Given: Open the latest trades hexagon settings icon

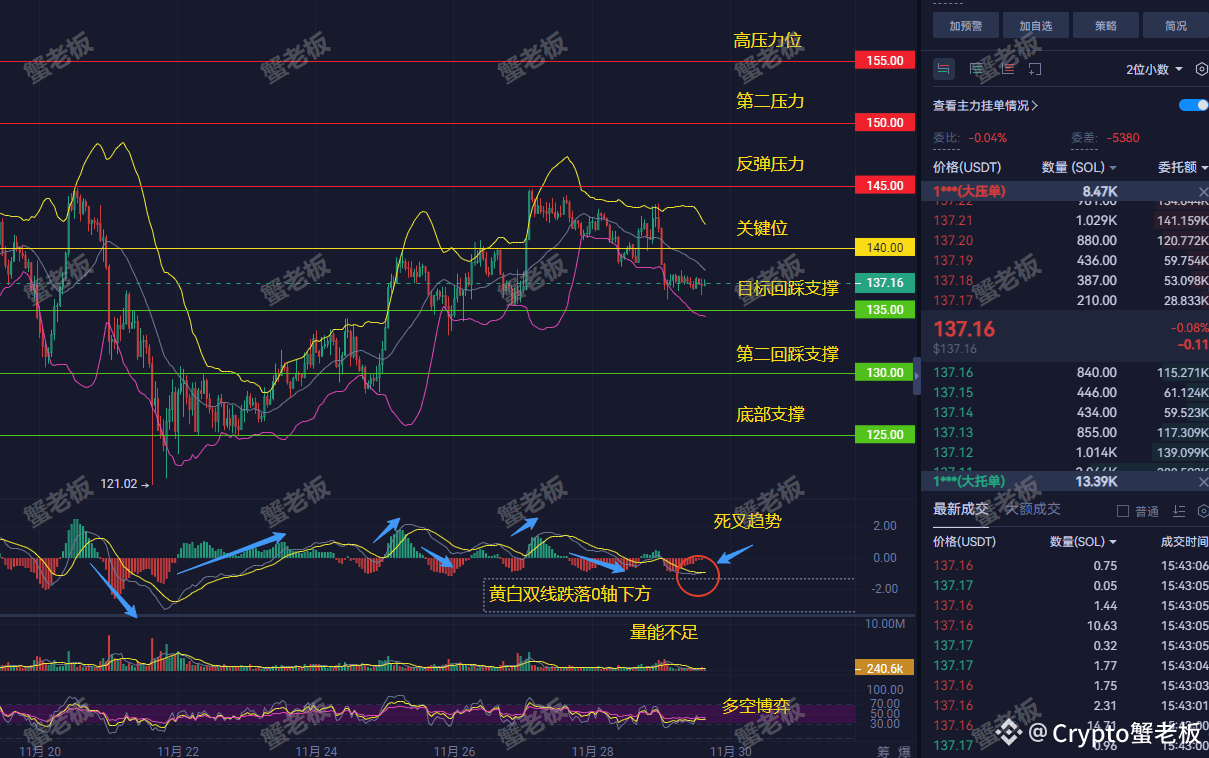Looking at the screenshot, I should [1203, 511].
